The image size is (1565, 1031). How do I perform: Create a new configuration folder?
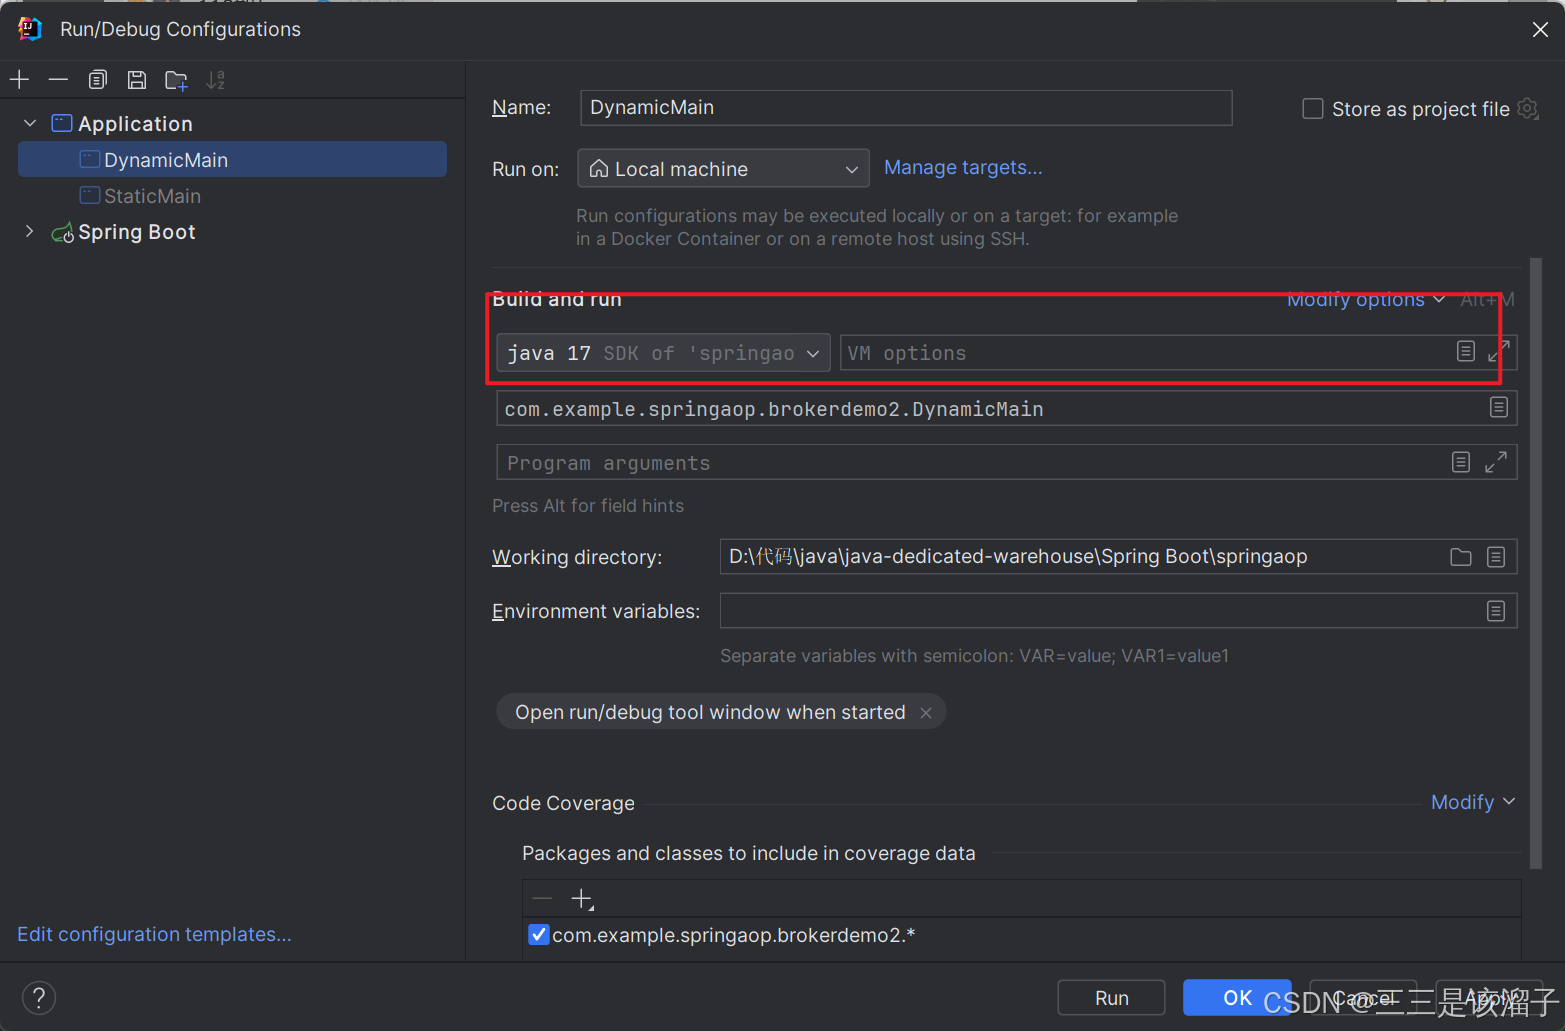[x=176, y=79]
